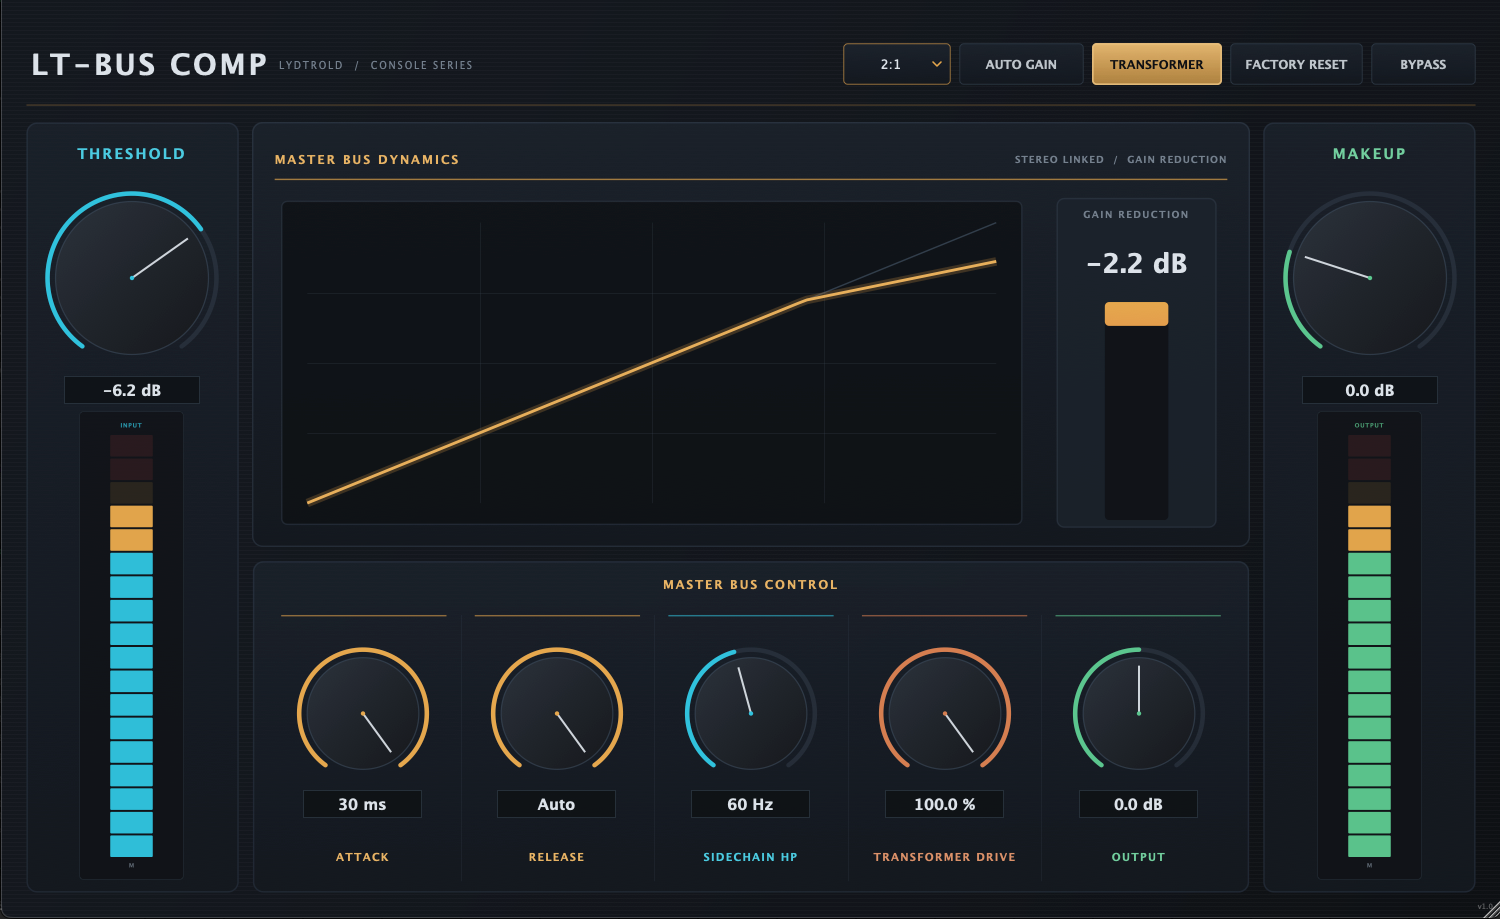Viewport: 1500px width, 919px height.
Task: Select the 30 ms attack value field
Action: coord(362,804)
